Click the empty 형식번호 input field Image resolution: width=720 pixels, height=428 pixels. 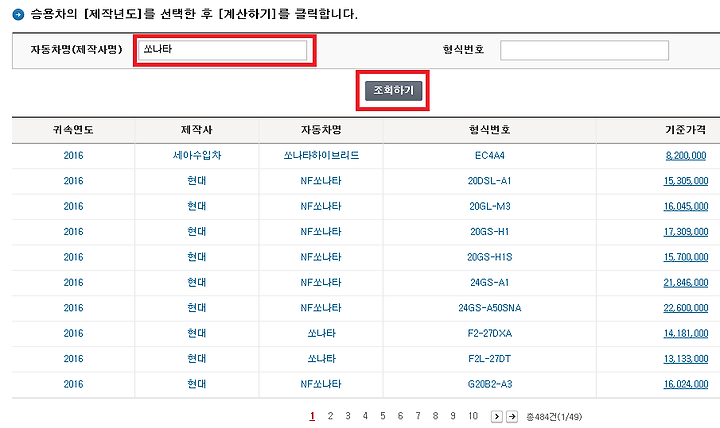[x=584, y=50]
